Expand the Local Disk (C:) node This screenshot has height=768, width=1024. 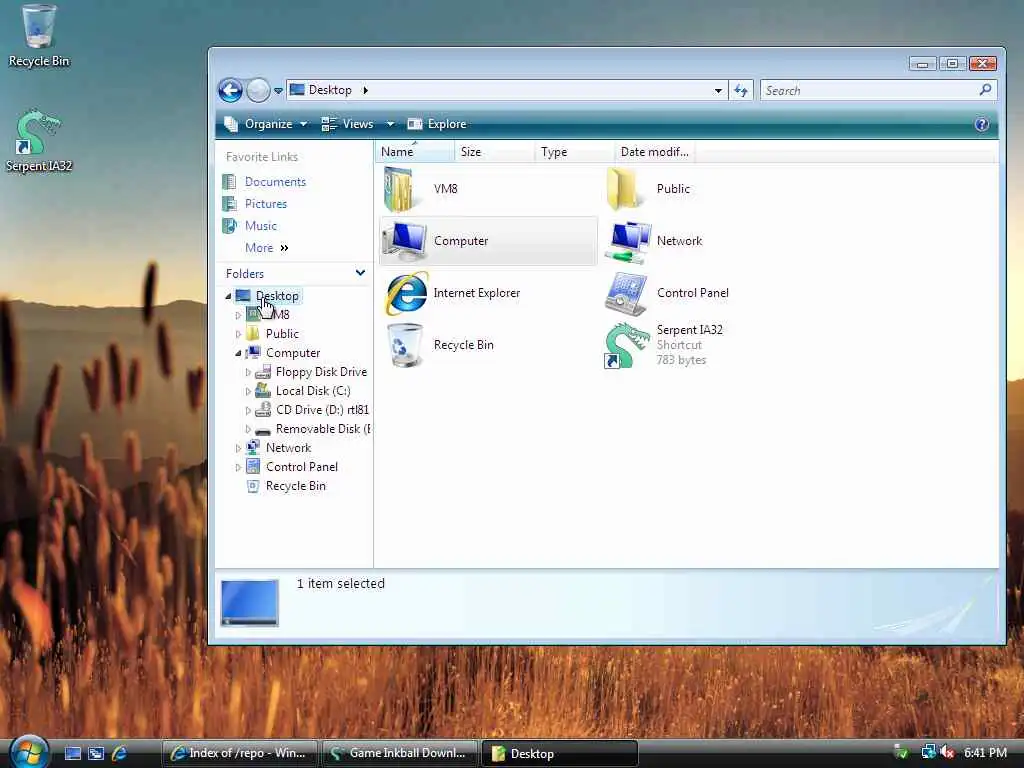pyautogui.click(x=248, y=391)
